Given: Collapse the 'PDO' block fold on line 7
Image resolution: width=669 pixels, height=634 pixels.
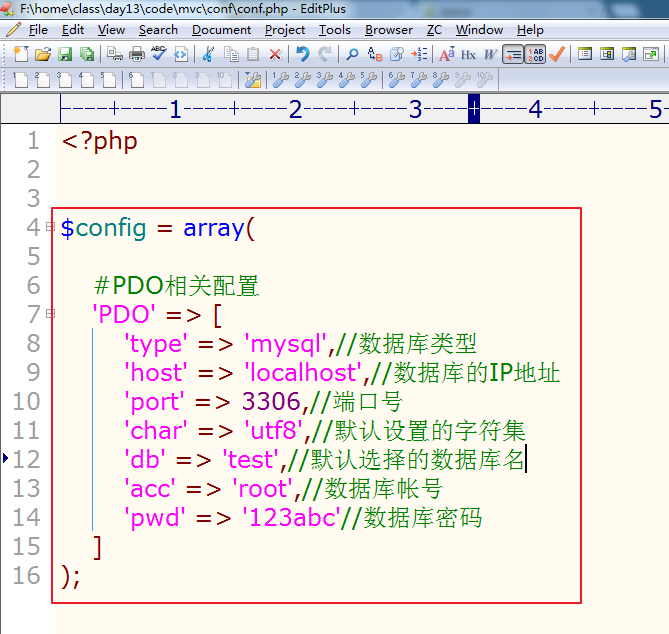Looking at the screenshot, I should (x=50, y=314).
